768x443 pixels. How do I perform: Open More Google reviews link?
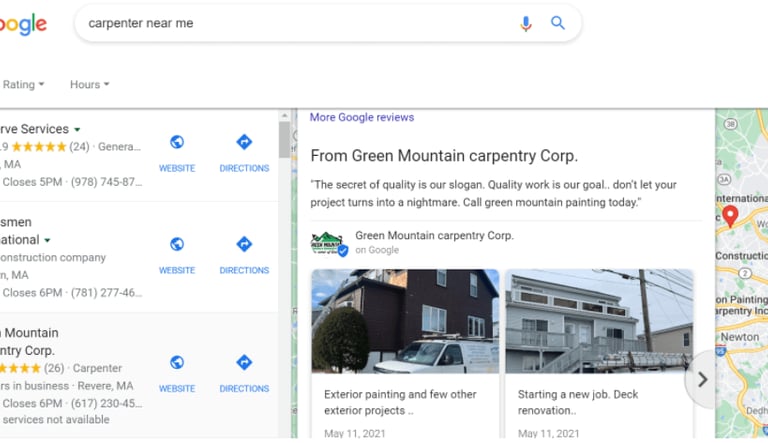(361, 117)
